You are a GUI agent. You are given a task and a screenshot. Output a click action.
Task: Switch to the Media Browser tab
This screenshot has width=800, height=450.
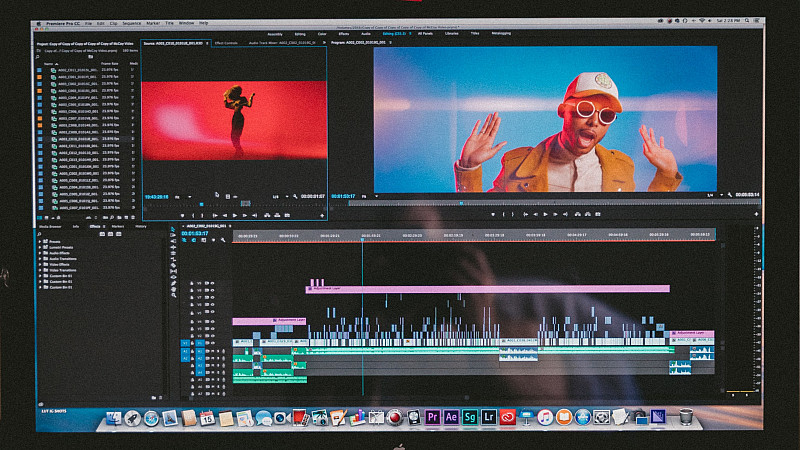50,227
